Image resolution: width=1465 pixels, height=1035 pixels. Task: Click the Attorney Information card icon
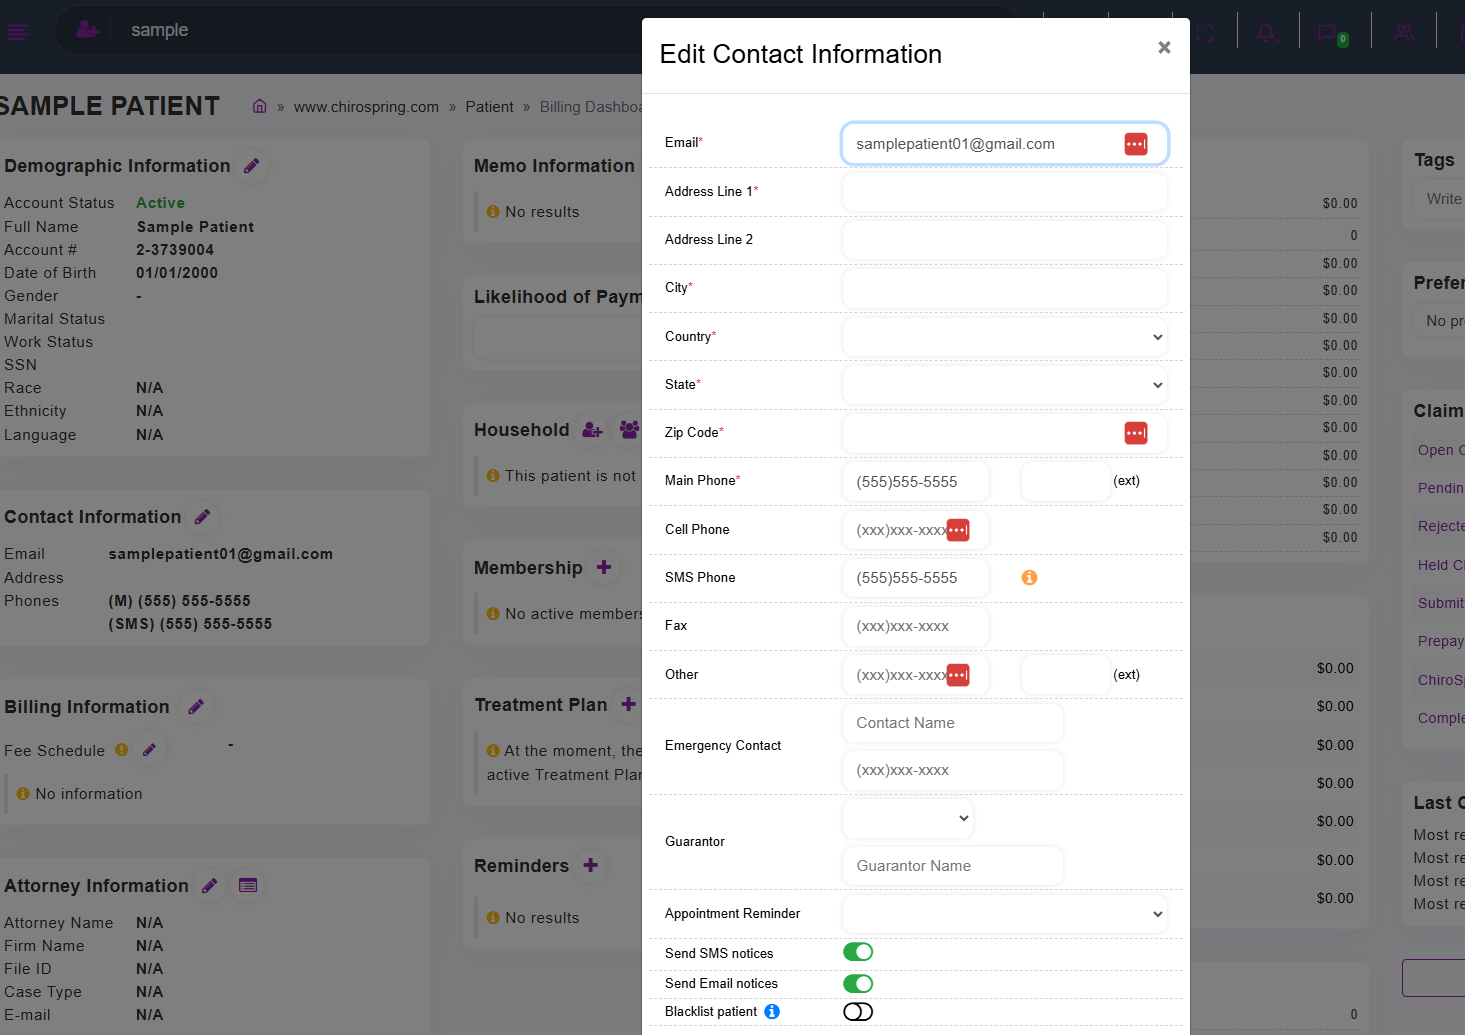tap(248, 885)
